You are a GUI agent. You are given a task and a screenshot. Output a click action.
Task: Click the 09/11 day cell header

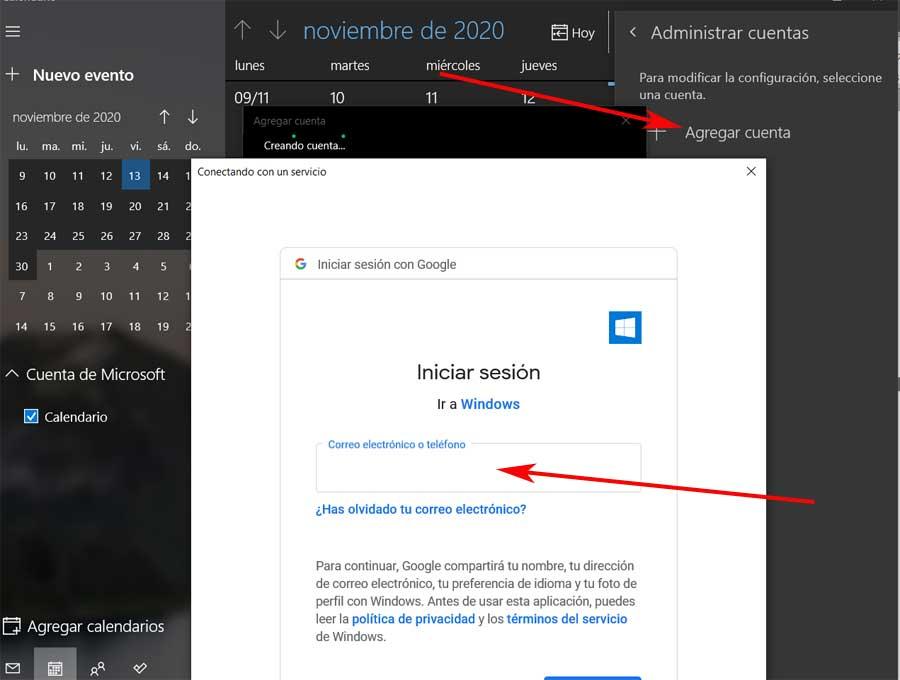pyautogui.click(x=251, y=98)
